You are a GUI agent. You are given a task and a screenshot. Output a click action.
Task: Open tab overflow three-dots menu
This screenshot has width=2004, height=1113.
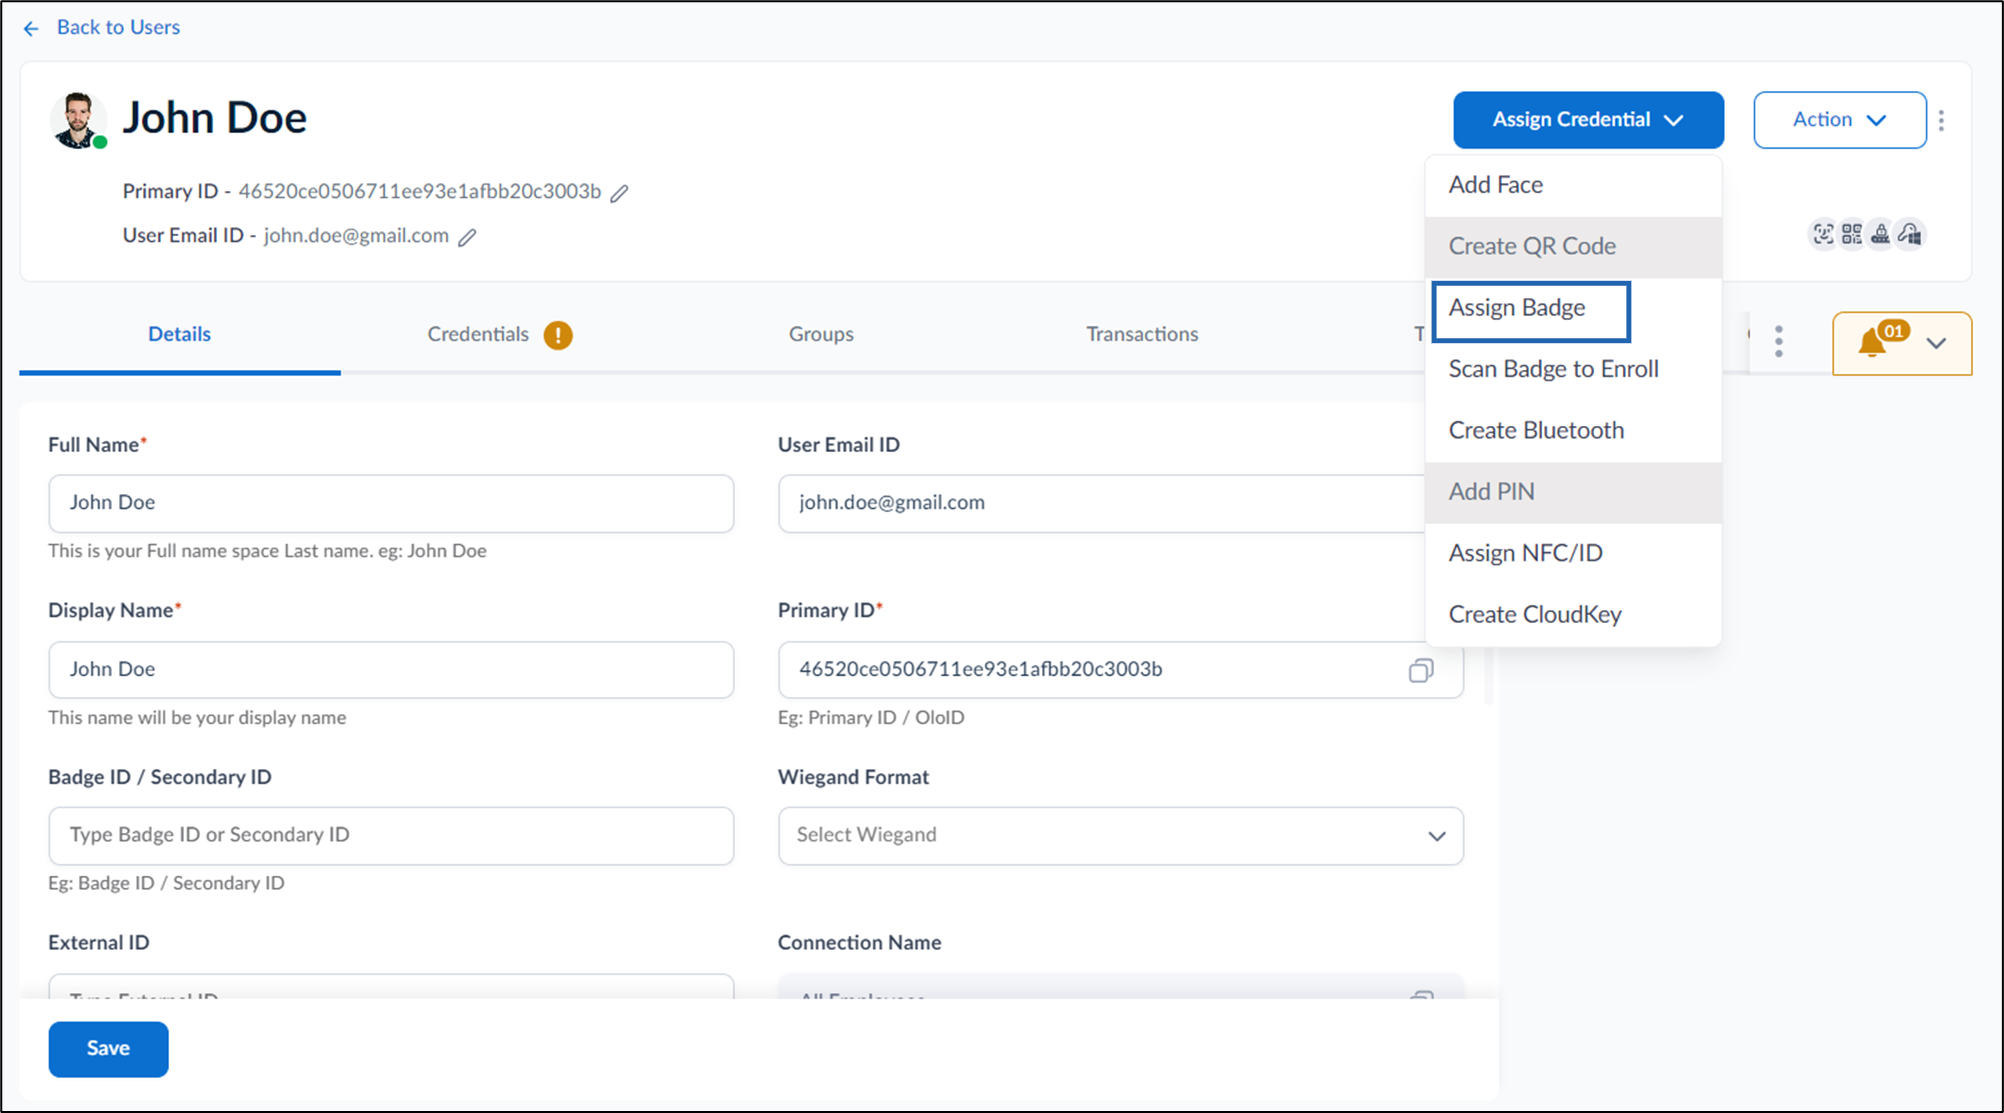tap(1778, 342)
